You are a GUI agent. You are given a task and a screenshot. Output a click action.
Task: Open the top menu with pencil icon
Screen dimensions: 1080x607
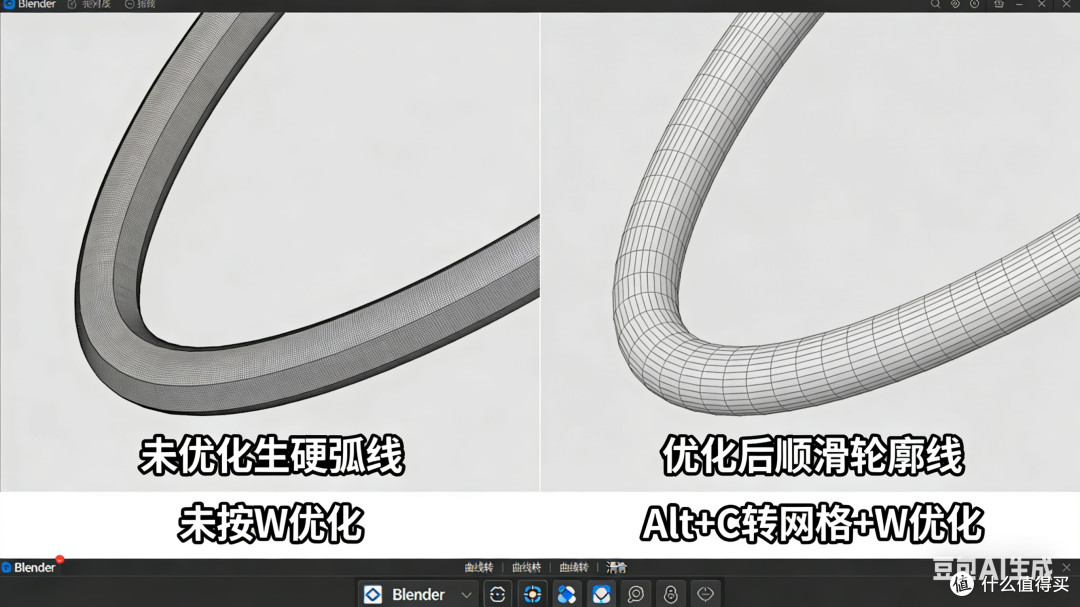click(x=89, y=4)
